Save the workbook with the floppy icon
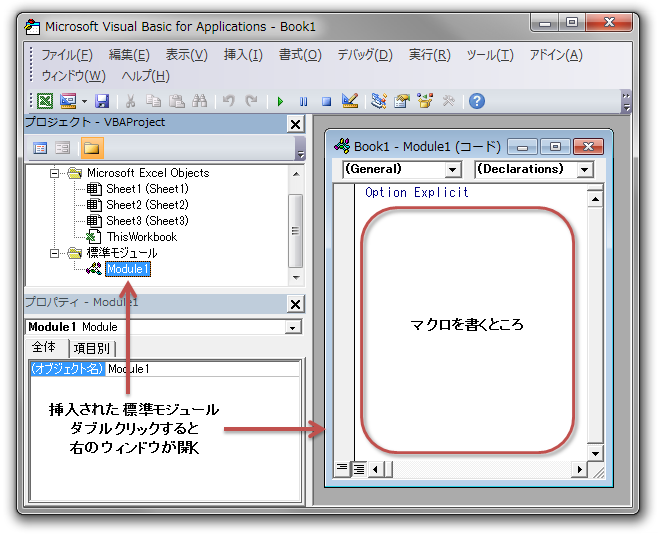This screenshot has width=658, height=534. 102,101
